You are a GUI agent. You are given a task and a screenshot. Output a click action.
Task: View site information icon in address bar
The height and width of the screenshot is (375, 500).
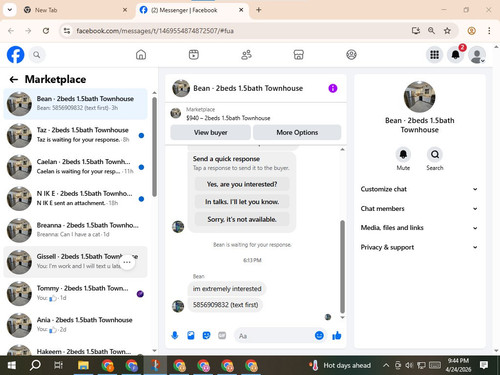[67, 31]
